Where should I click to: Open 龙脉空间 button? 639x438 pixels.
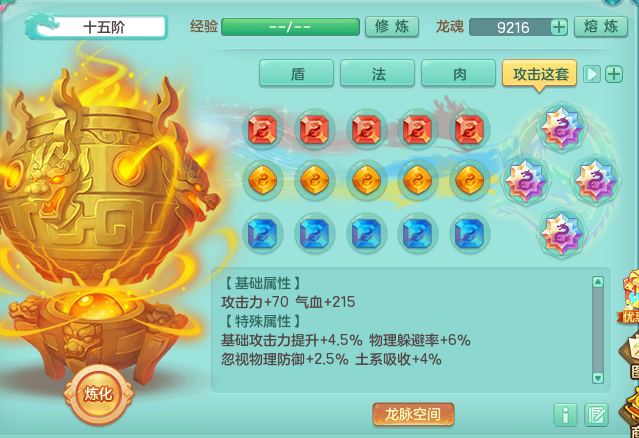coord(413,414)
